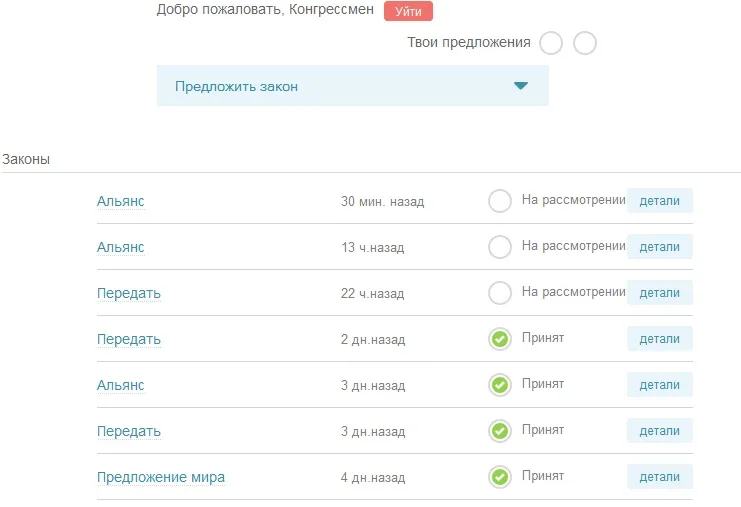Show детали for the Предложение мира law
The width and height of the screenshot is (741, 507).
pos(659,477)
